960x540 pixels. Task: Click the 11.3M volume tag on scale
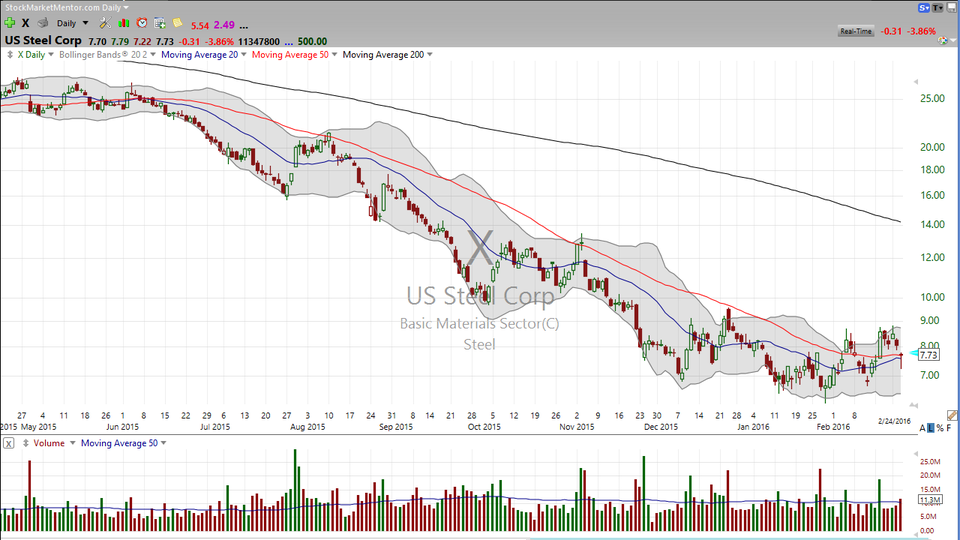click(930, 500)
